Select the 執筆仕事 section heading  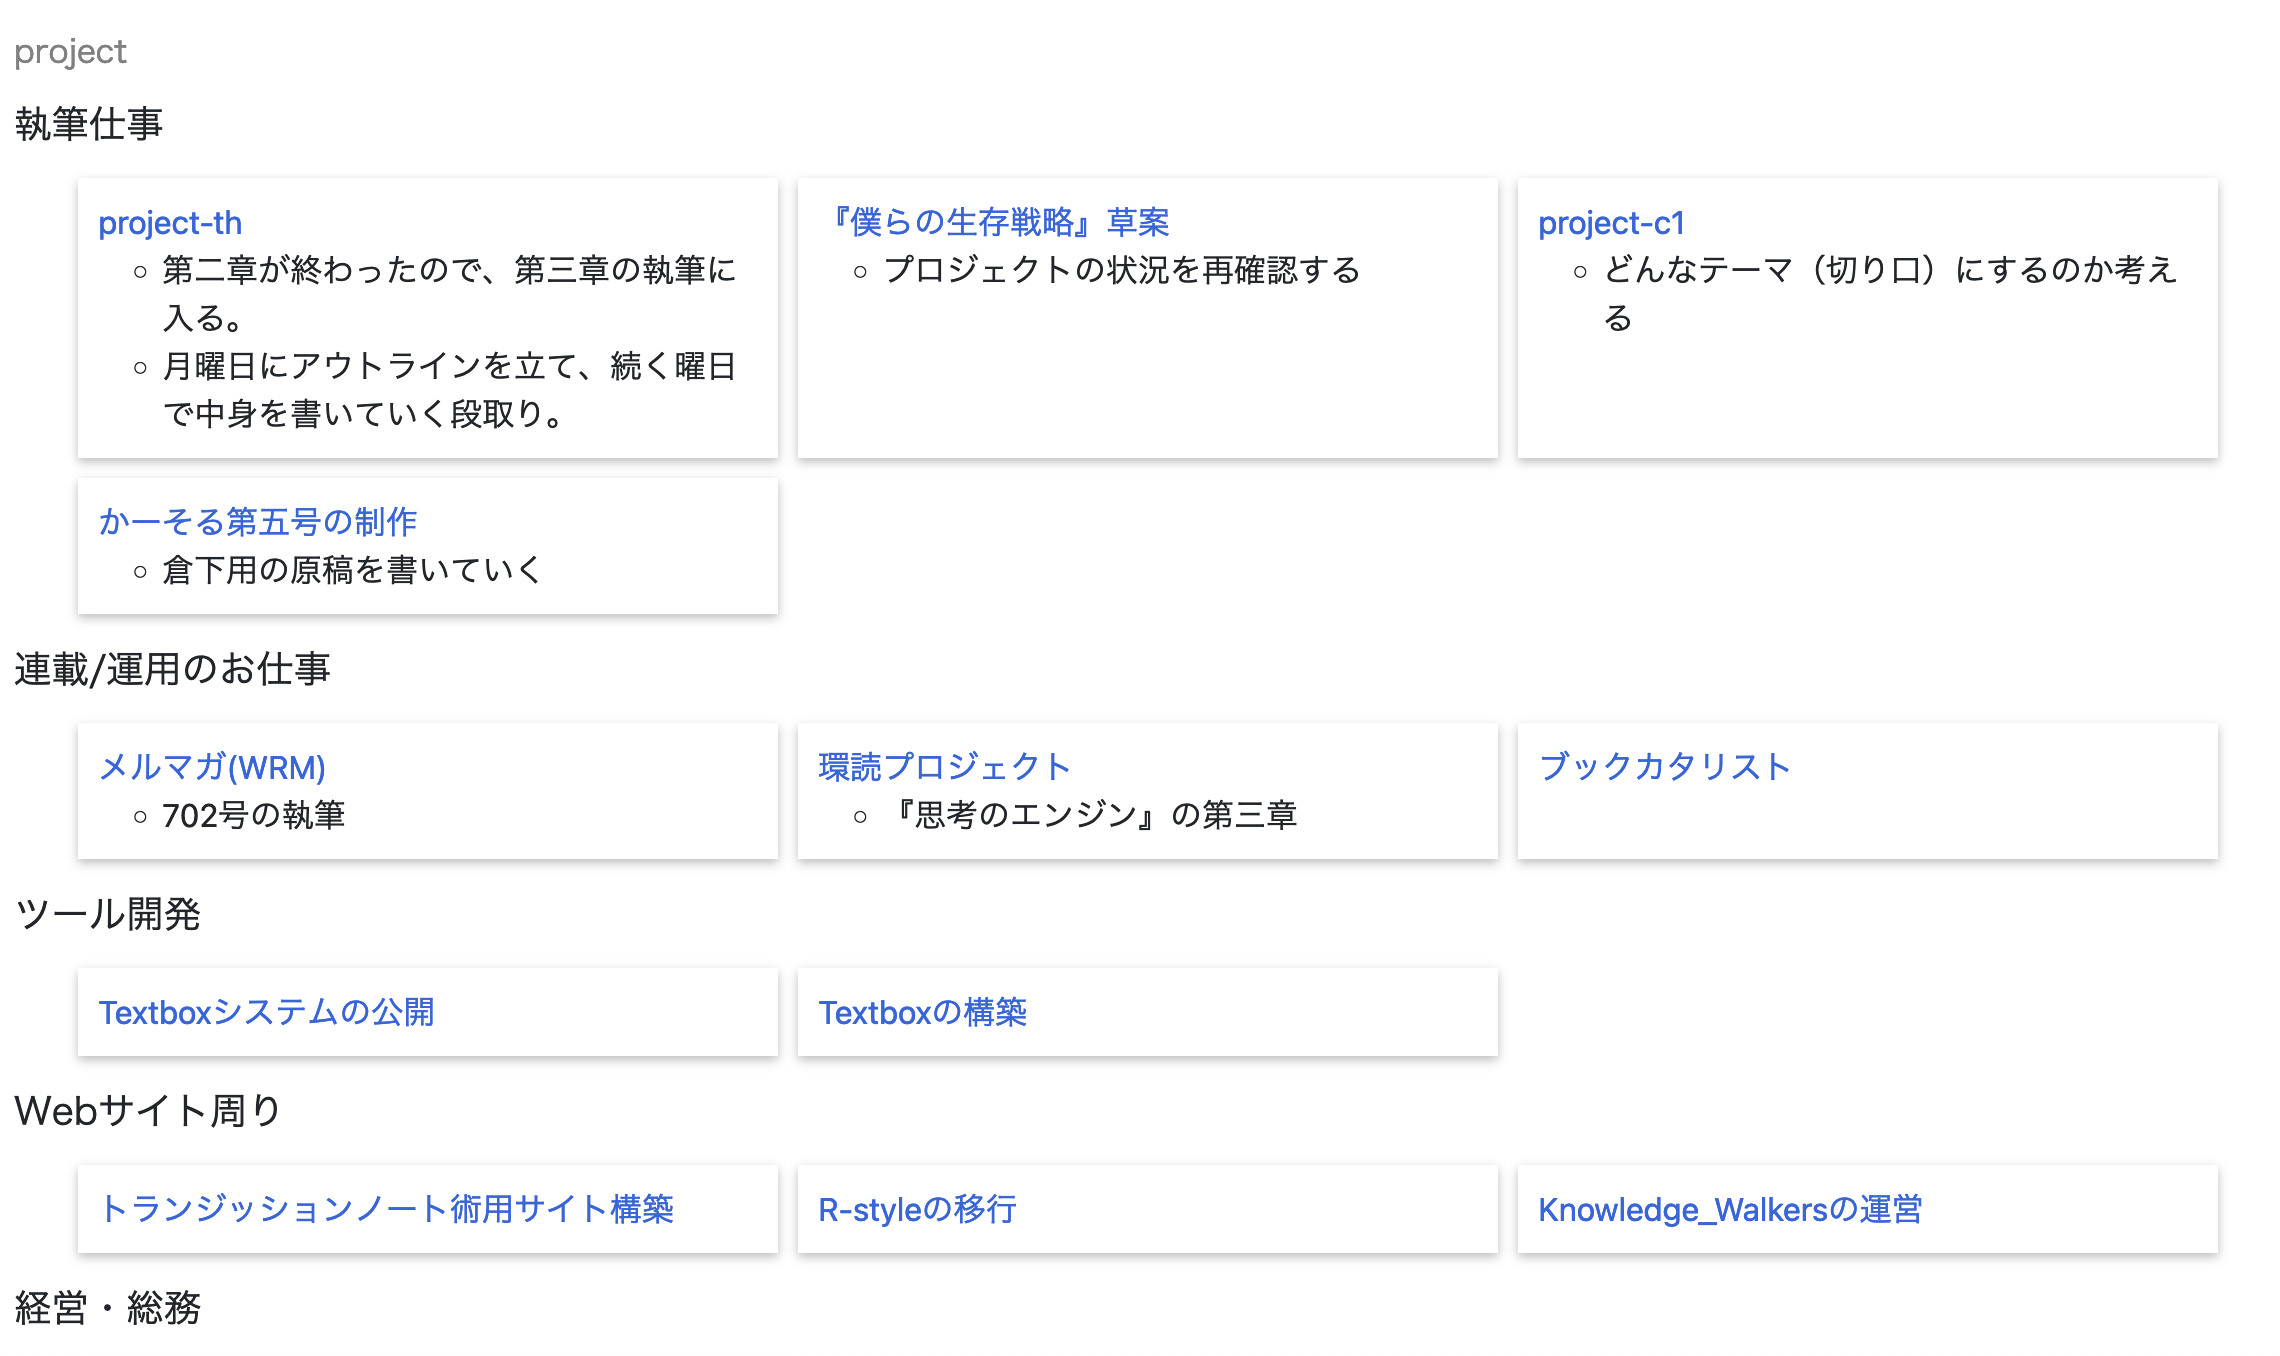click(89, 124)
